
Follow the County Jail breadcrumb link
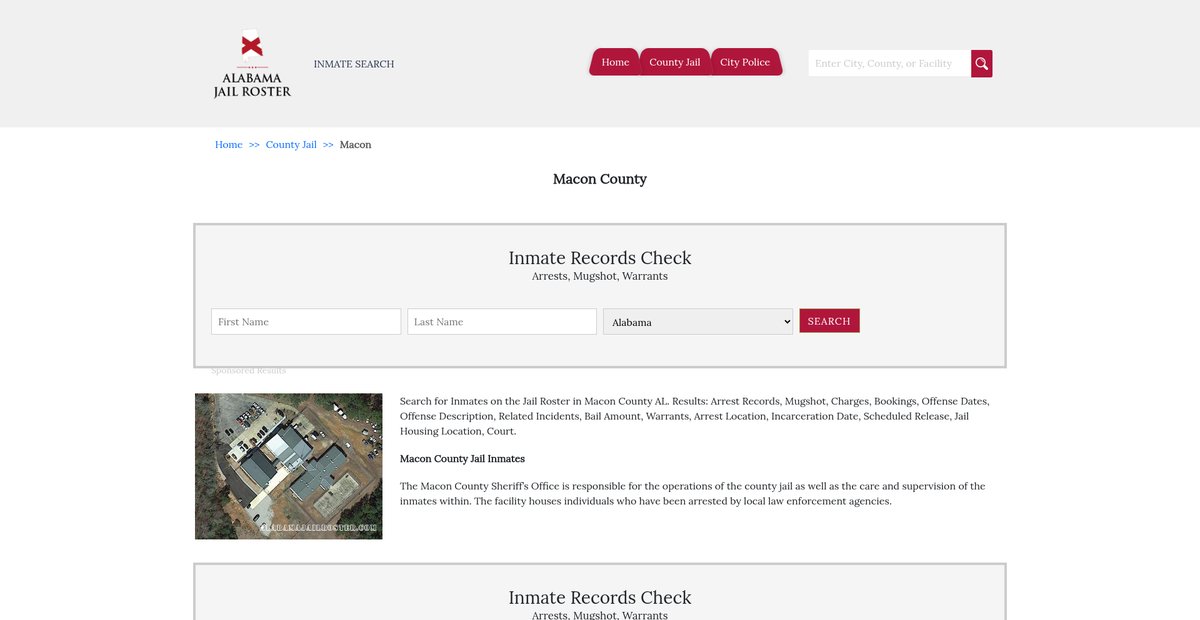pyautogui.click(x=291, y=145)
